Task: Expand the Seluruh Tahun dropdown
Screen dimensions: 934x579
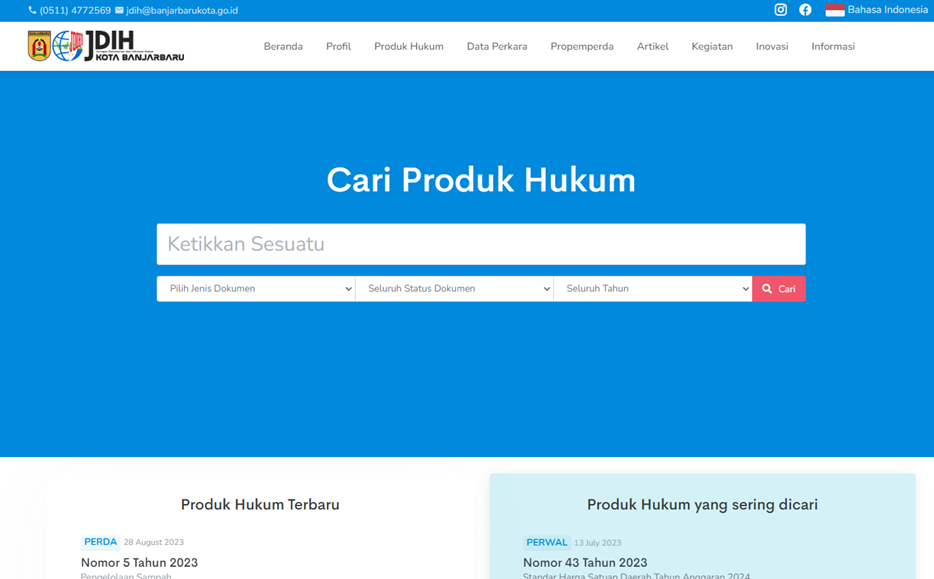Action: click(x=653, y=289)
